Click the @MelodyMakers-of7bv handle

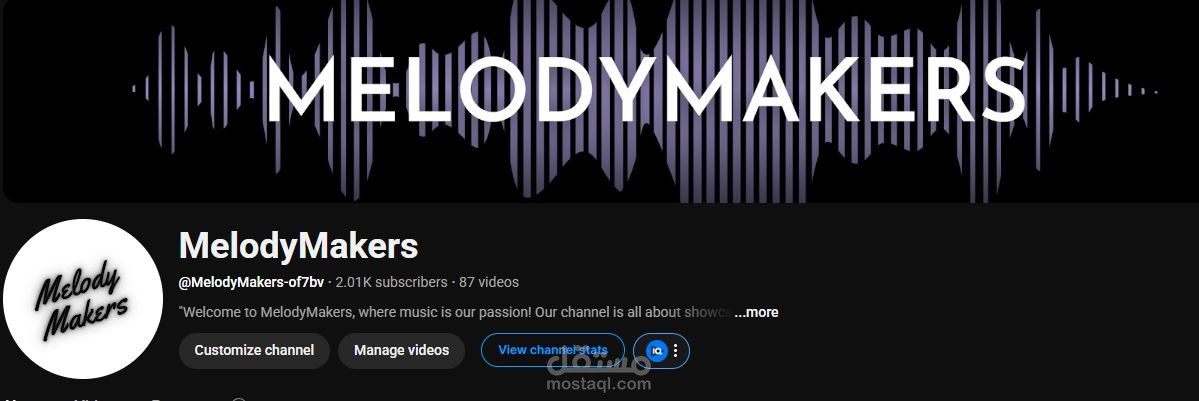[x=252, y=282]
